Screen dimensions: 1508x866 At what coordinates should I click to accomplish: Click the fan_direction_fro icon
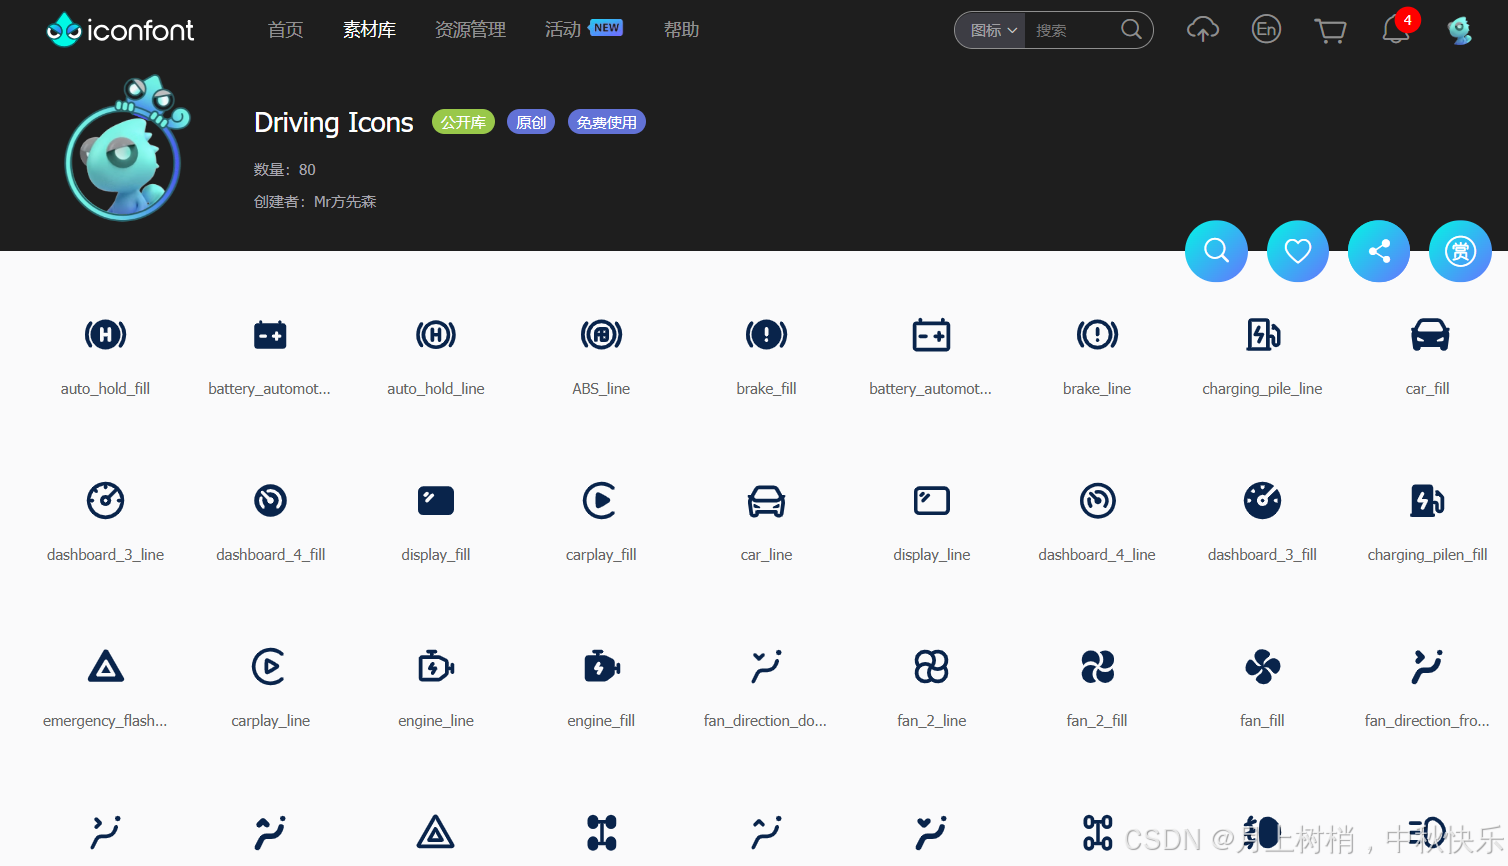click(1428, 667)
